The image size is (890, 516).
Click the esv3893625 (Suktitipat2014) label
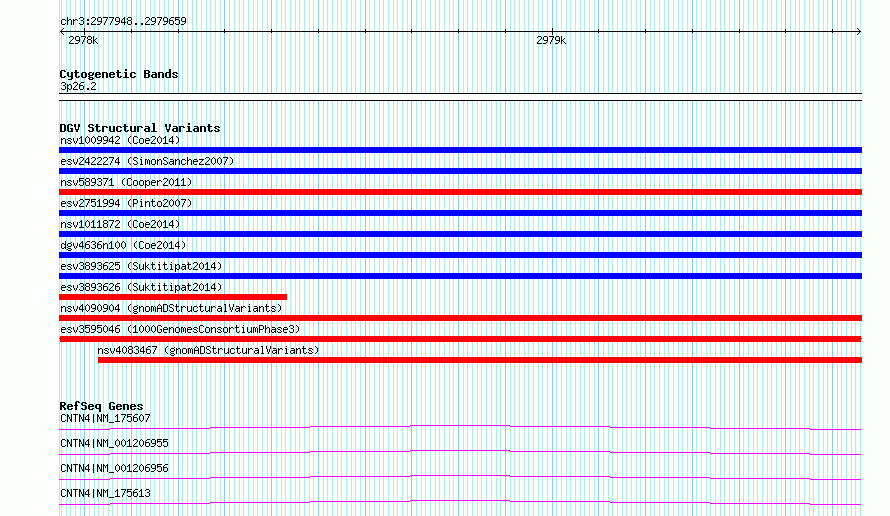tap(141, 266)
